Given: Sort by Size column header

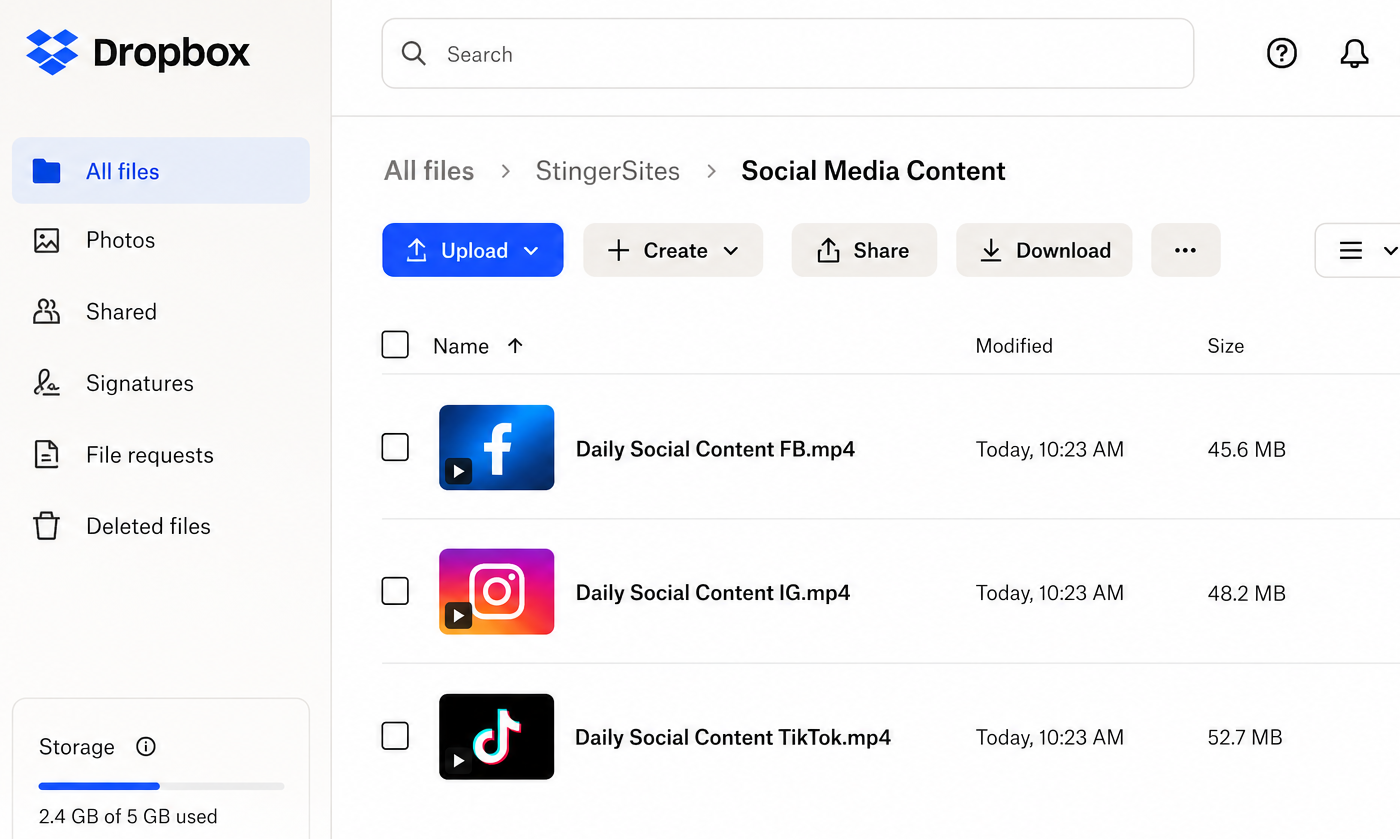Looking at the screenshot, I should (1226, 346).
